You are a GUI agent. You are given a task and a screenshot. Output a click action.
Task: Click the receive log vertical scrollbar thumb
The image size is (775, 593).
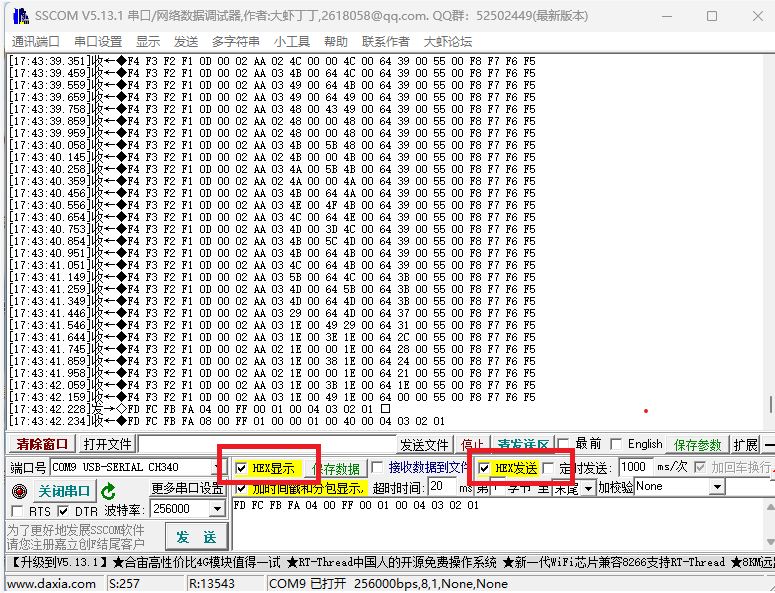(771, 404)
